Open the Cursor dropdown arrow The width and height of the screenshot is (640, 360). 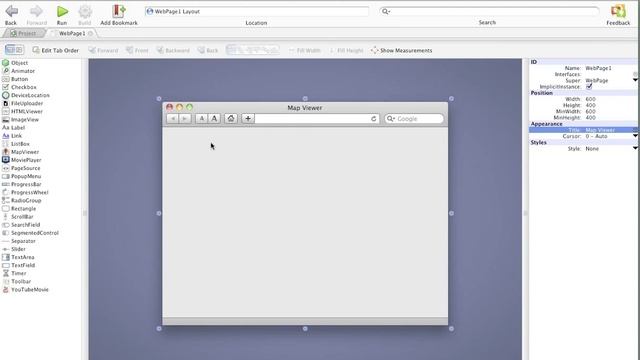tap(635, 136)
